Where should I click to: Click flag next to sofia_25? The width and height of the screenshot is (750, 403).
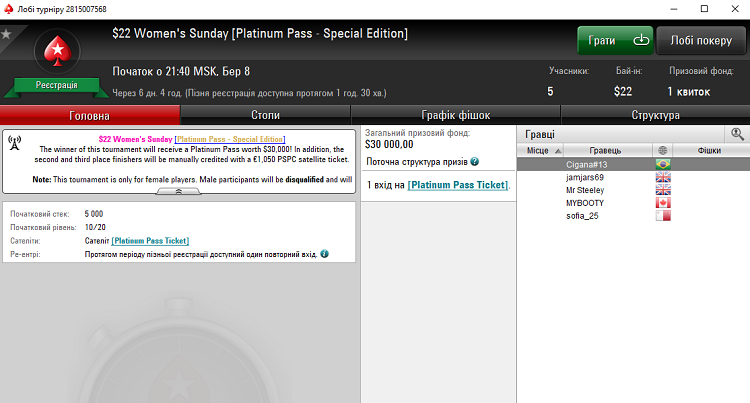tap(663, 216)
